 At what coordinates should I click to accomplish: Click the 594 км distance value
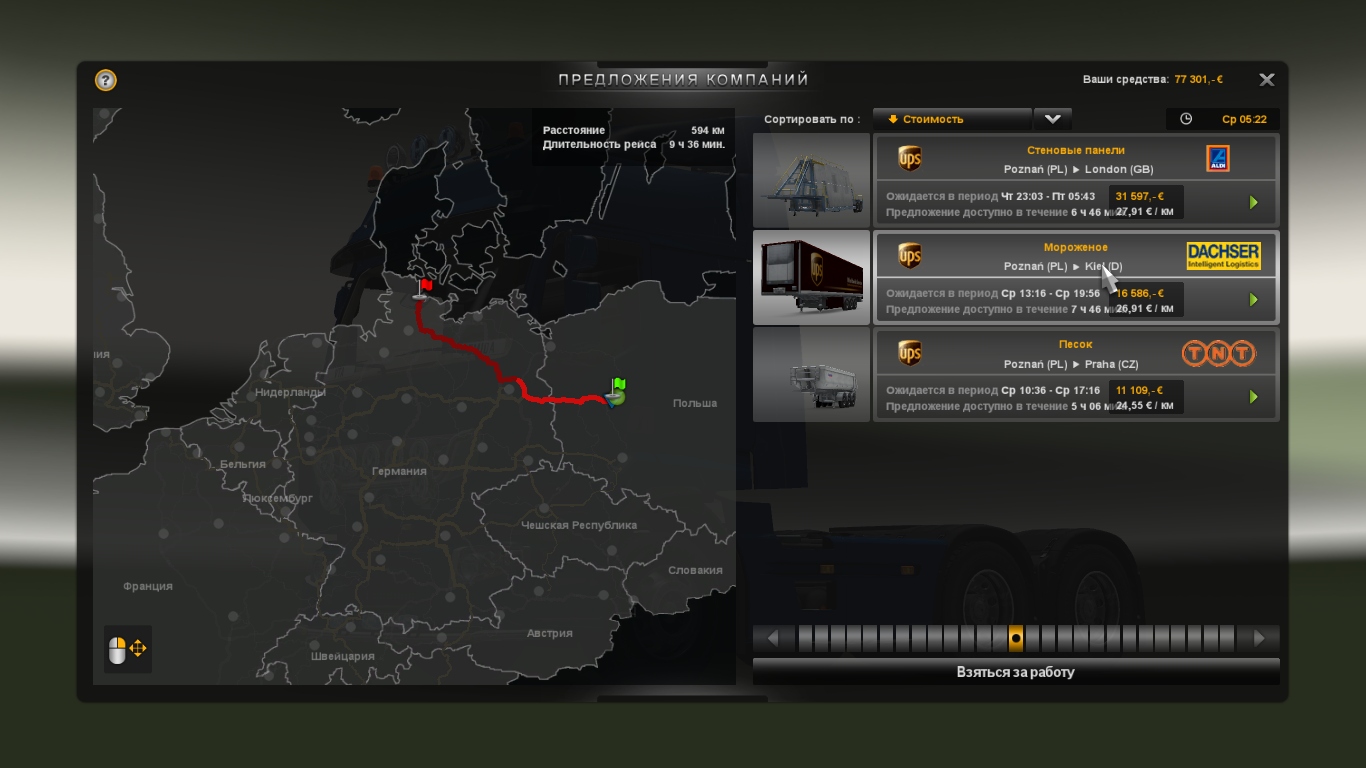(x=708, y=130)
